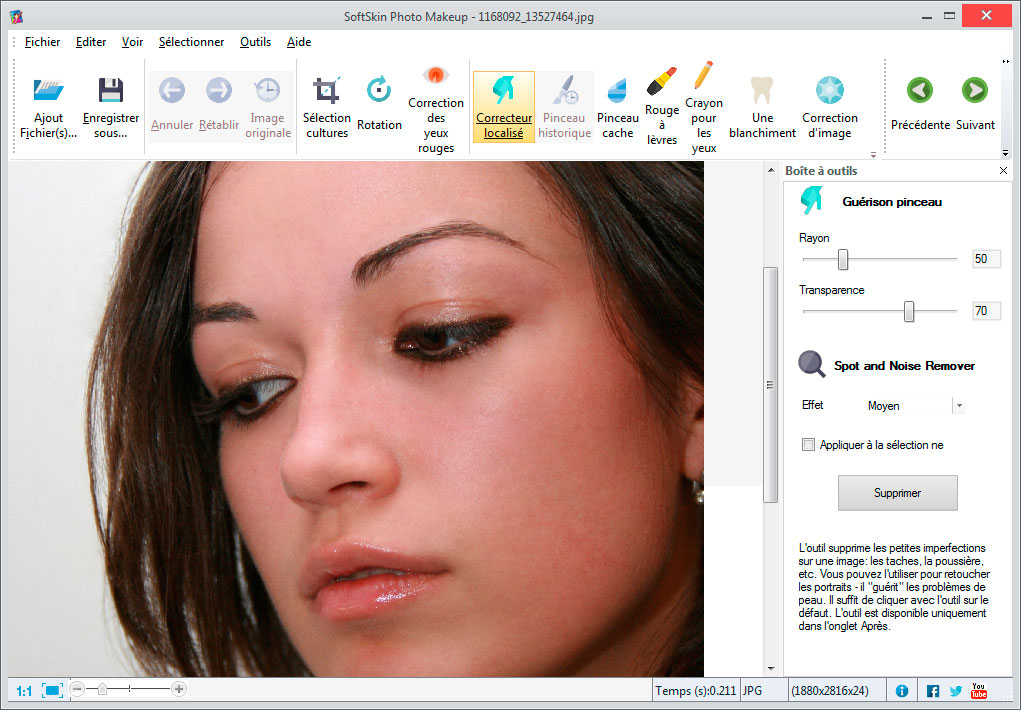Viewport: 1021px width, 710px height.
Task: Click the Rayon slider handle
Action: (x=843, y=259)
